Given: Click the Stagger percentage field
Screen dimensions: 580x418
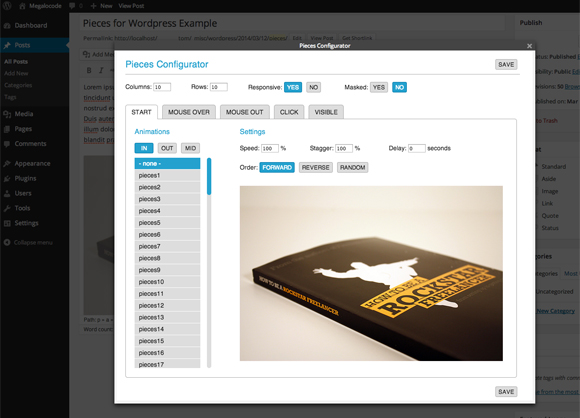Looking at the screenshot, I should coord(344,148).
